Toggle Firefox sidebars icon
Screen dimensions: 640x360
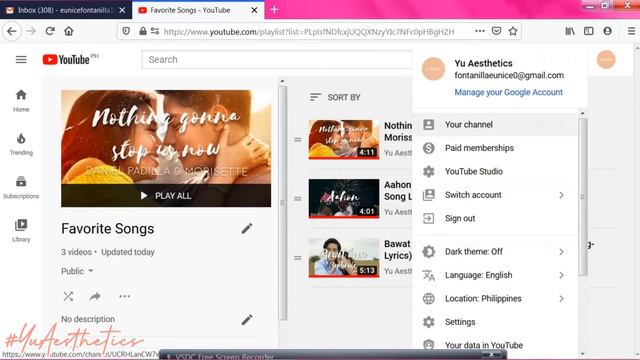tap(589, 31)
